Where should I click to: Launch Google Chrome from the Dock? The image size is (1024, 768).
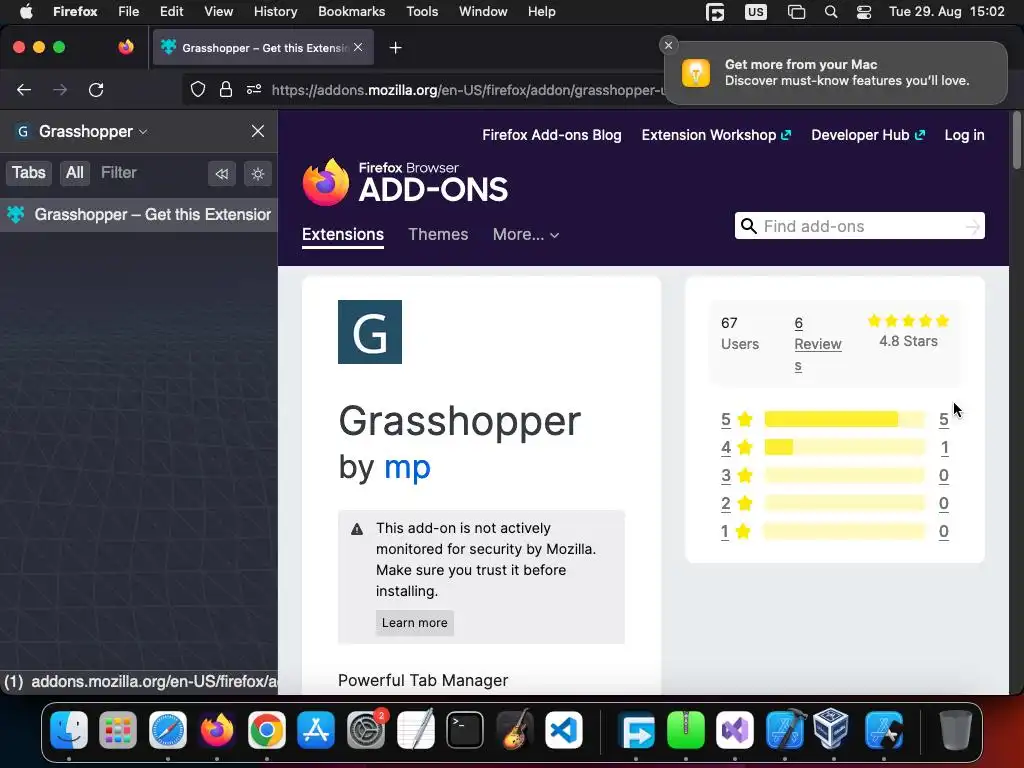pyautogui.click(x=267, y=729)
